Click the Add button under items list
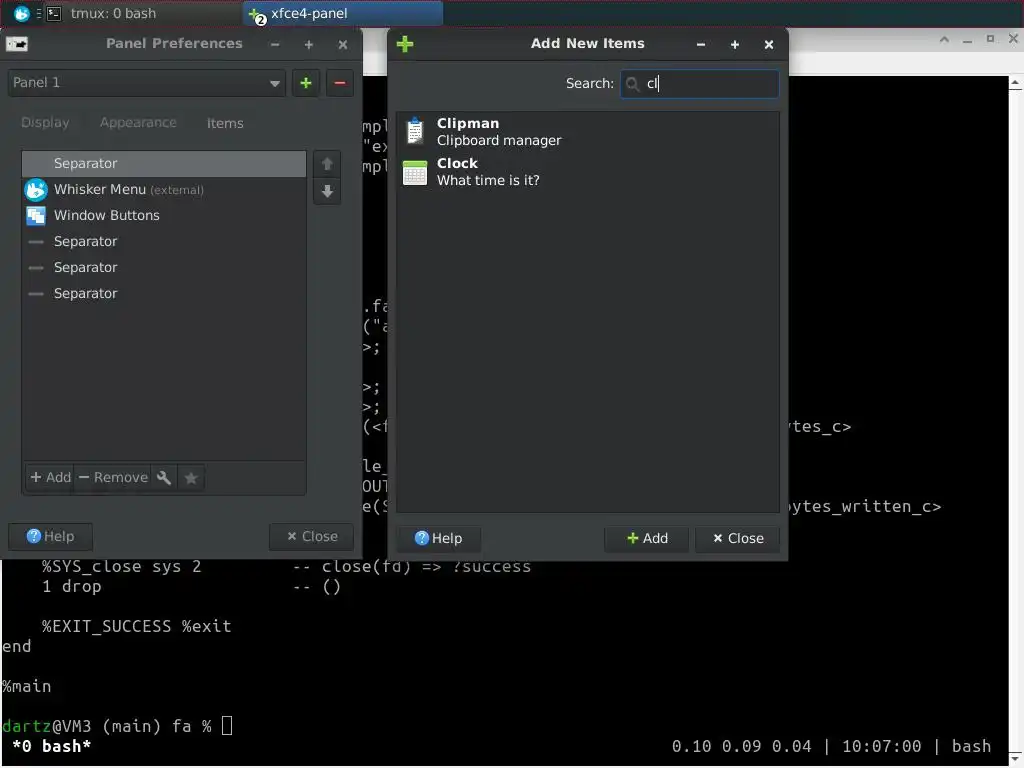Screen dimensions: 1024x768 click(50, 478)
